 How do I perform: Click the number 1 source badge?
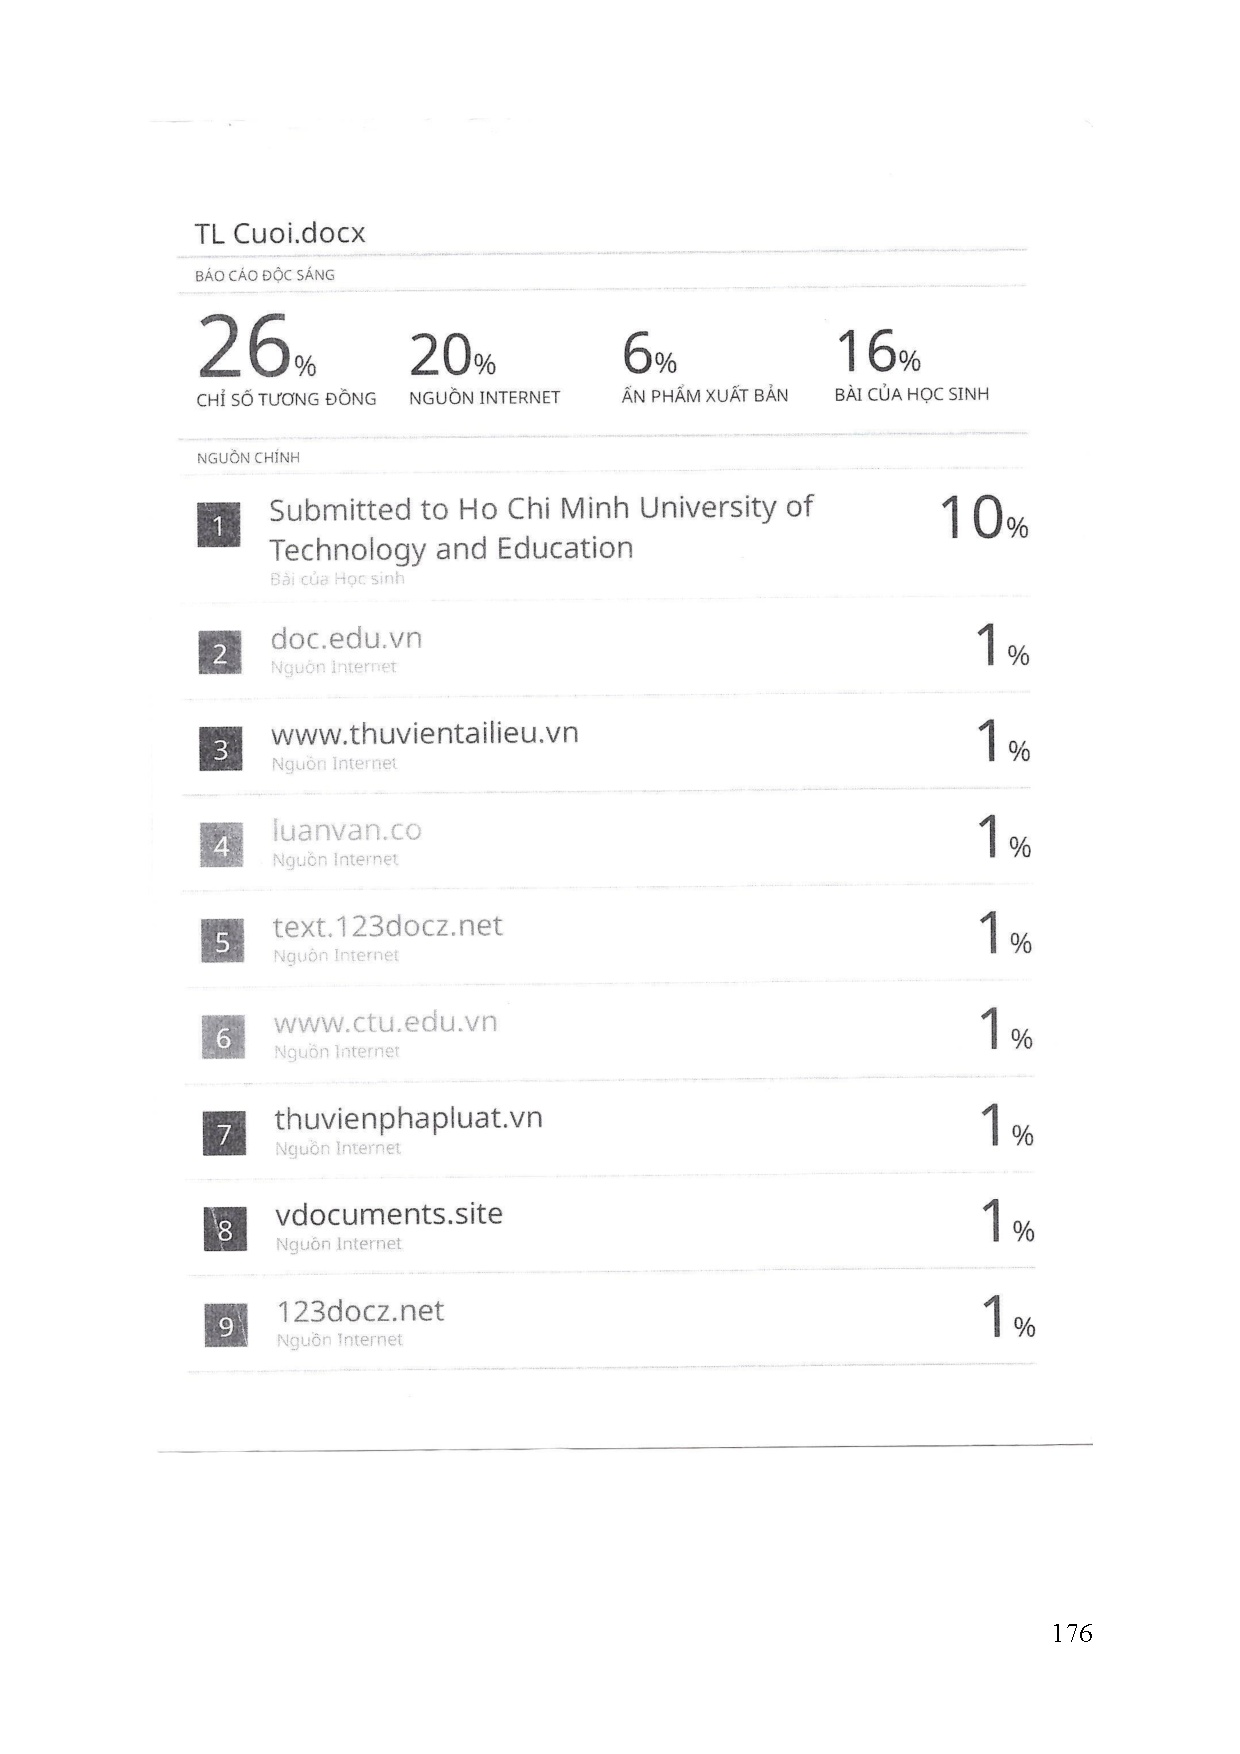[x=219, y=526]
